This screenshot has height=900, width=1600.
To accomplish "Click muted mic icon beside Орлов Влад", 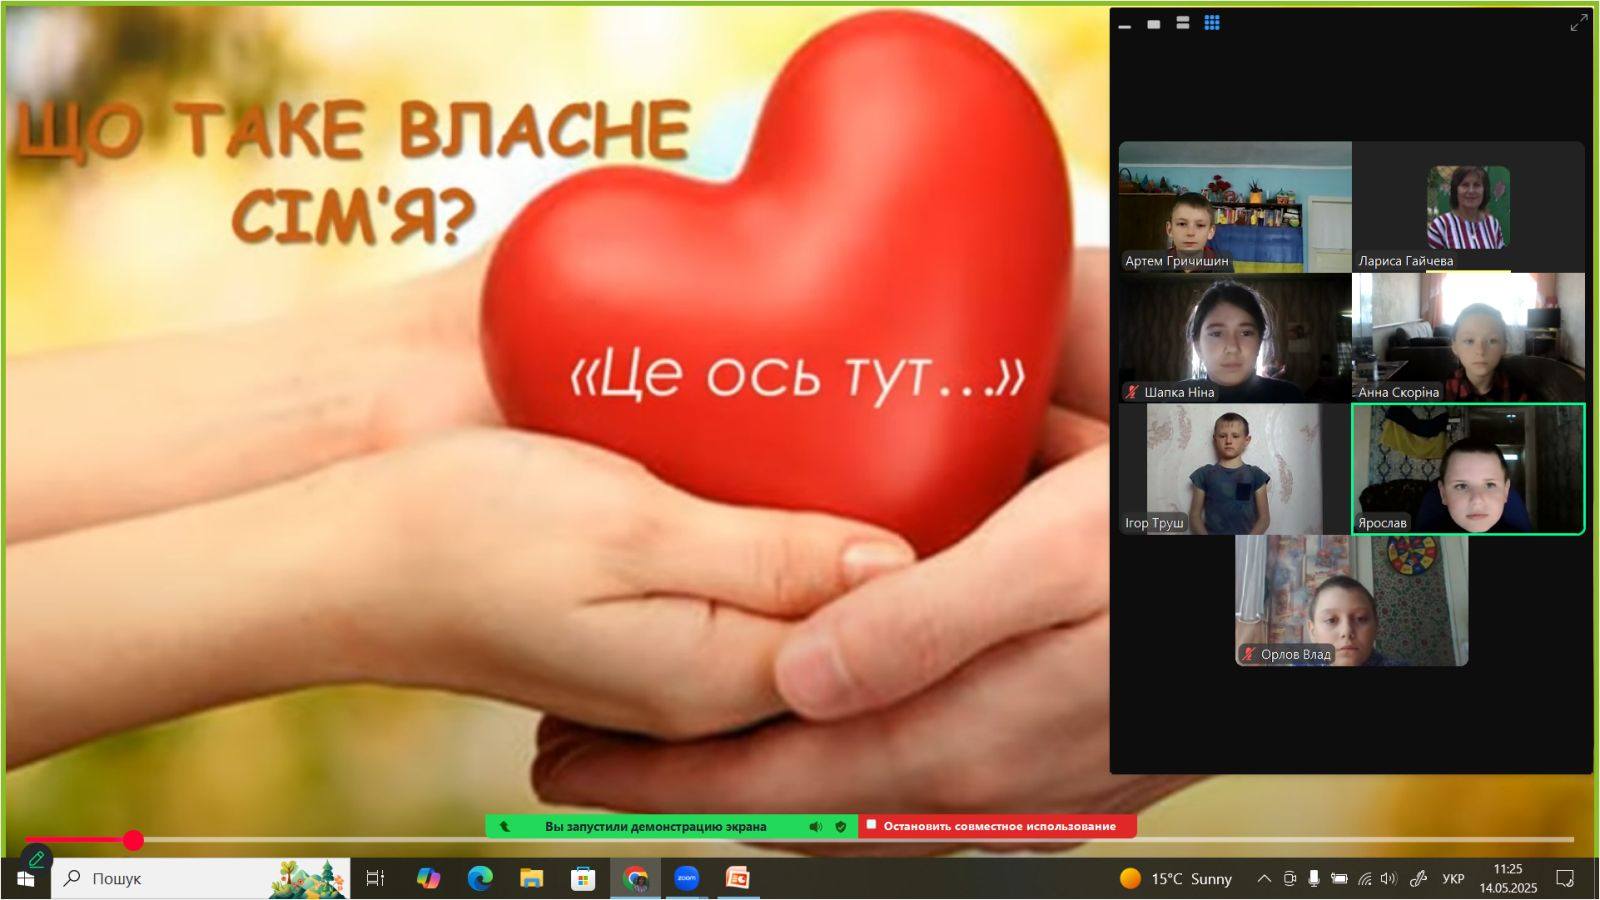I will [x=1249, y=654].
